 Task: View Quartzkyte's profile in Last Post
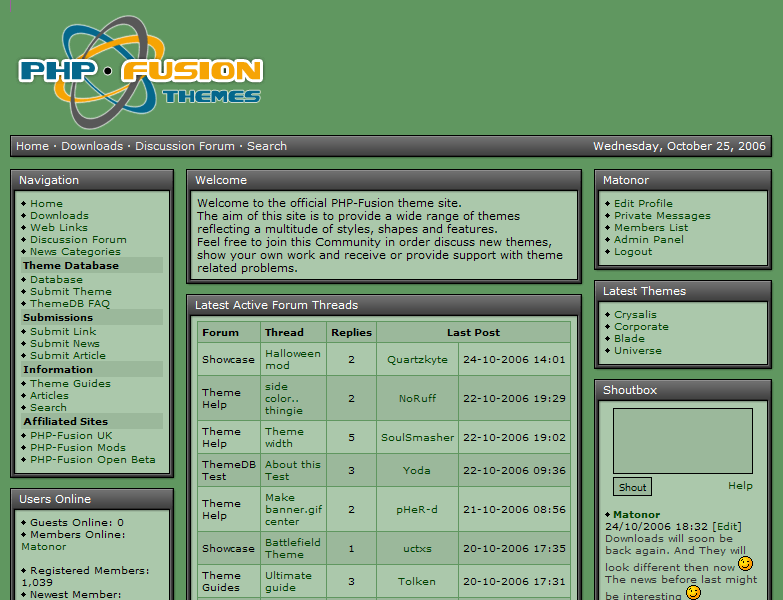[417, 359]
